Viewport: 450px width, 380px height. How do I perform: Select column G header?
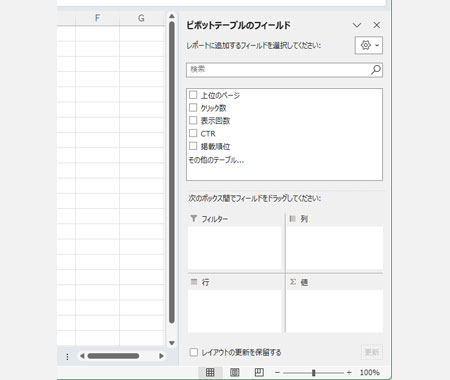(x=141, y=18)
